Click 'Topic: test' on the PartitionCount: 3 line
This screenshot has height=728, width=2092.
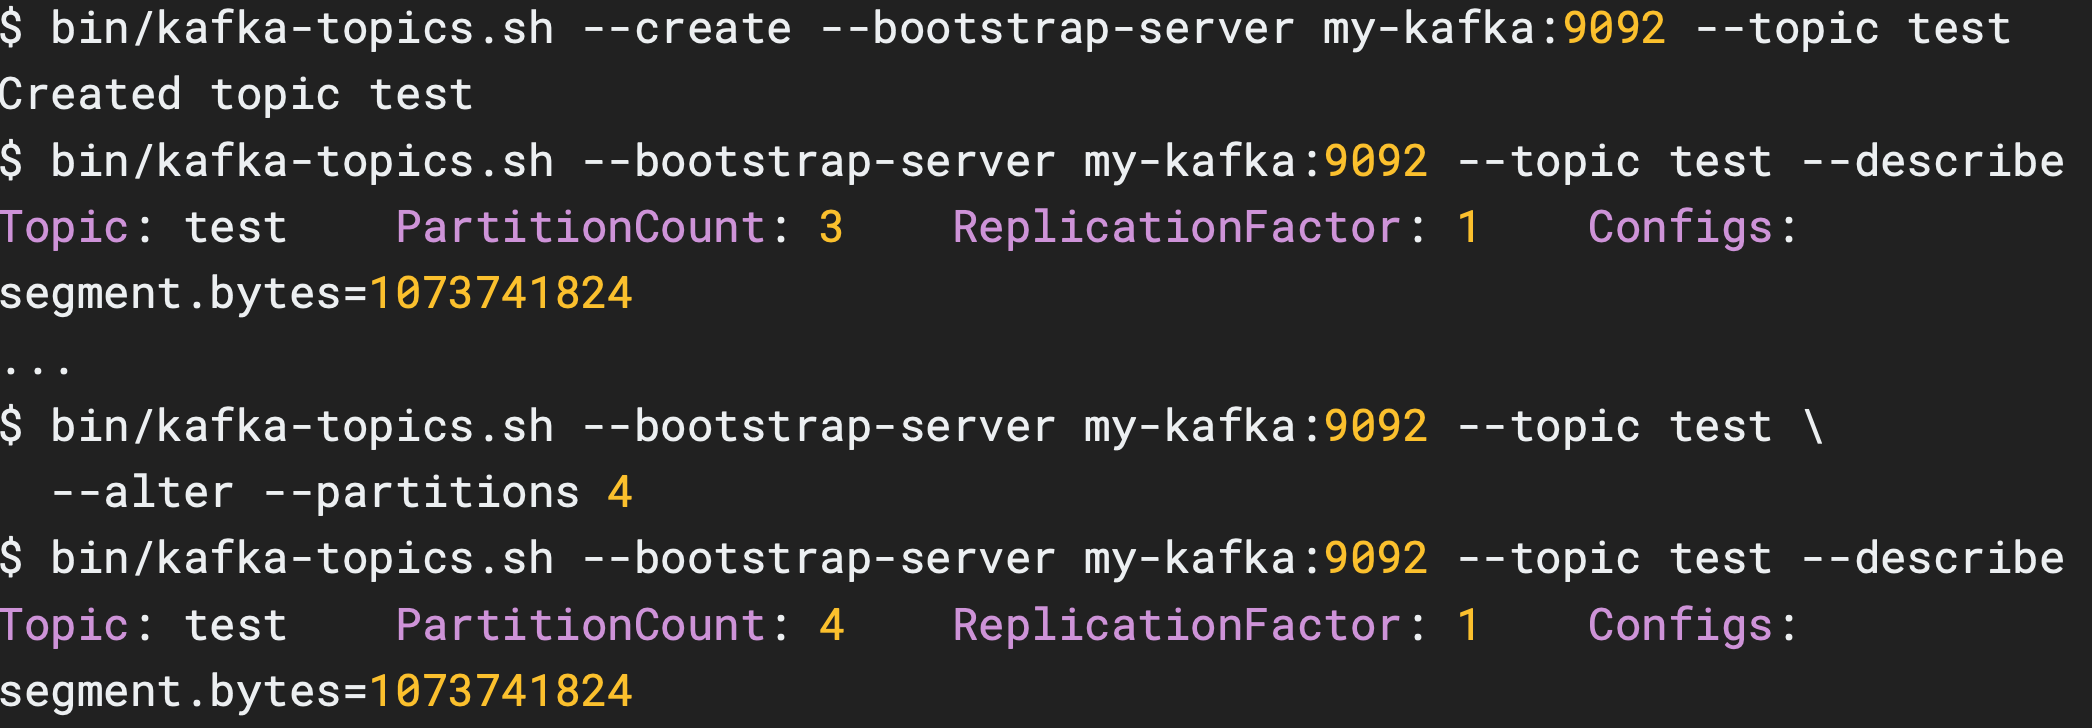pos(143,228)
